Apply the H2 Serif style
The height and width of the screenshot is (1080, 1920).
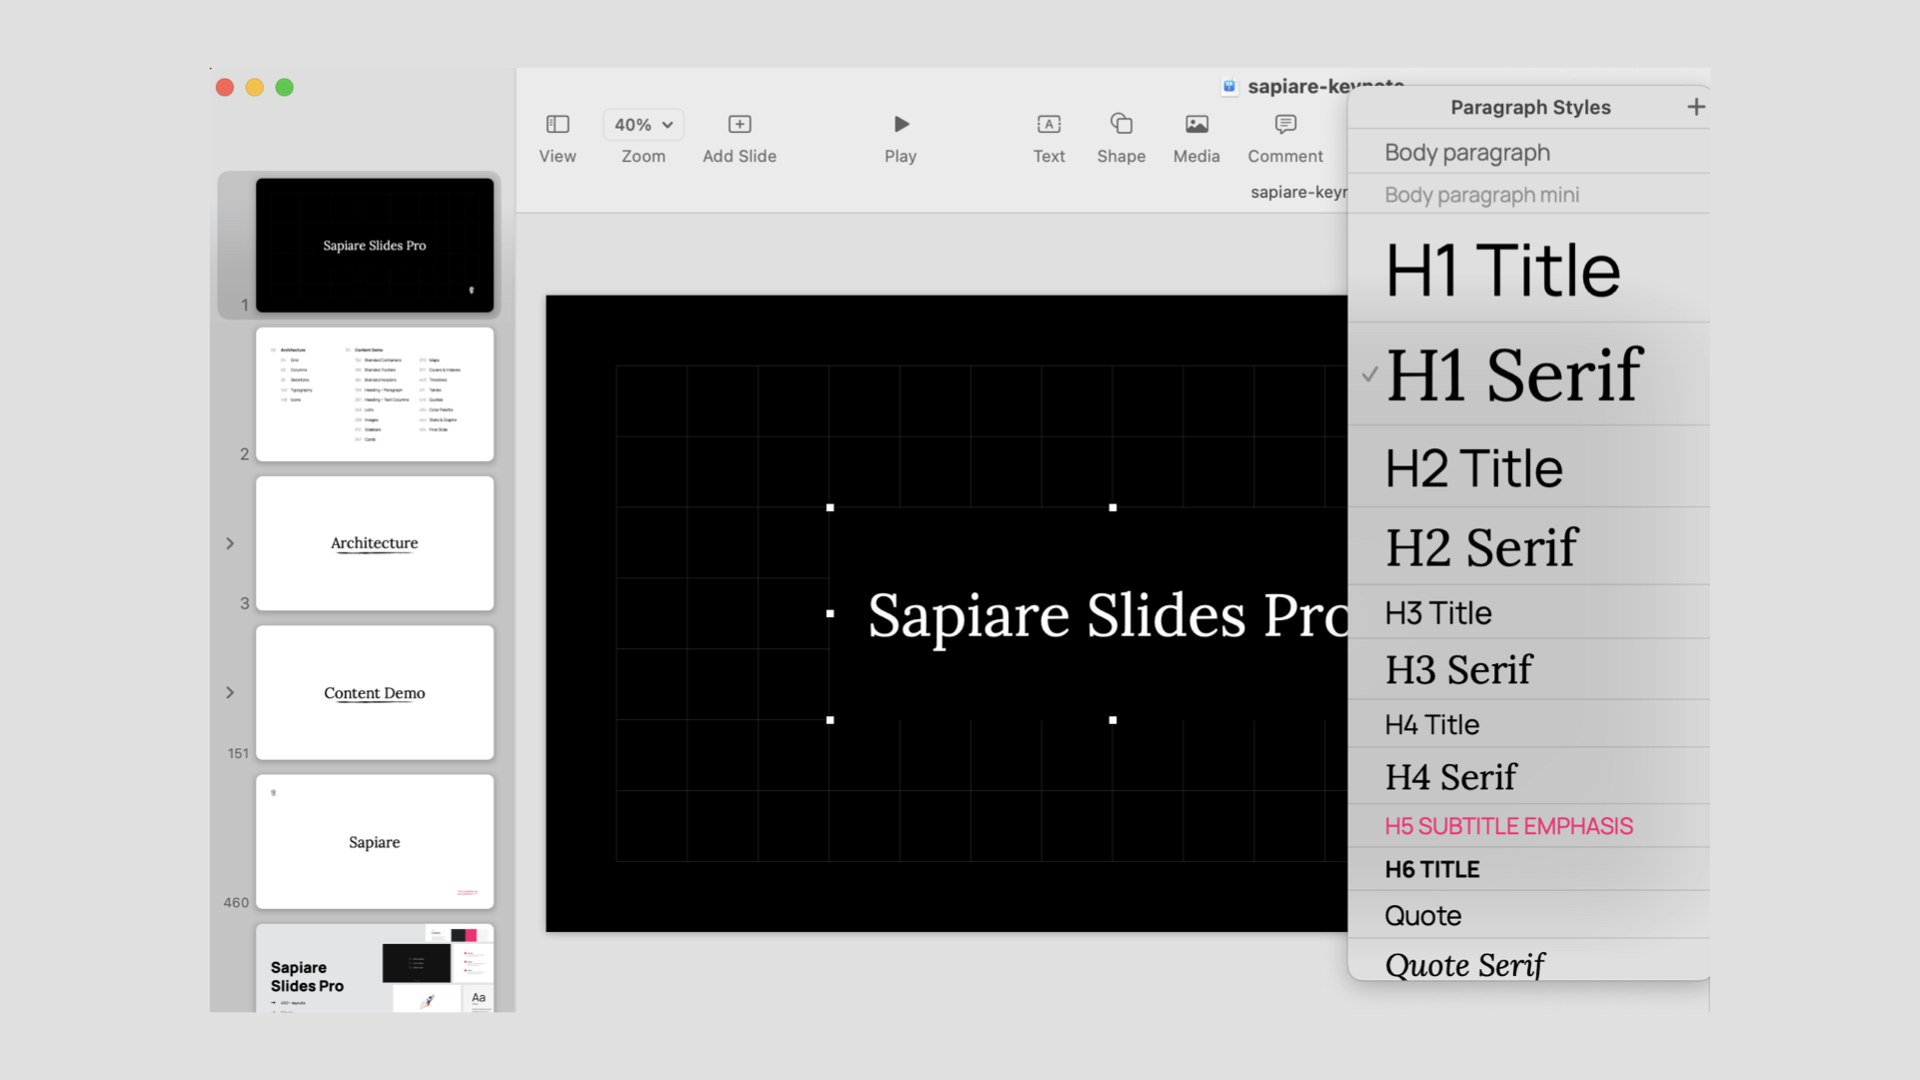(1528, 547)
